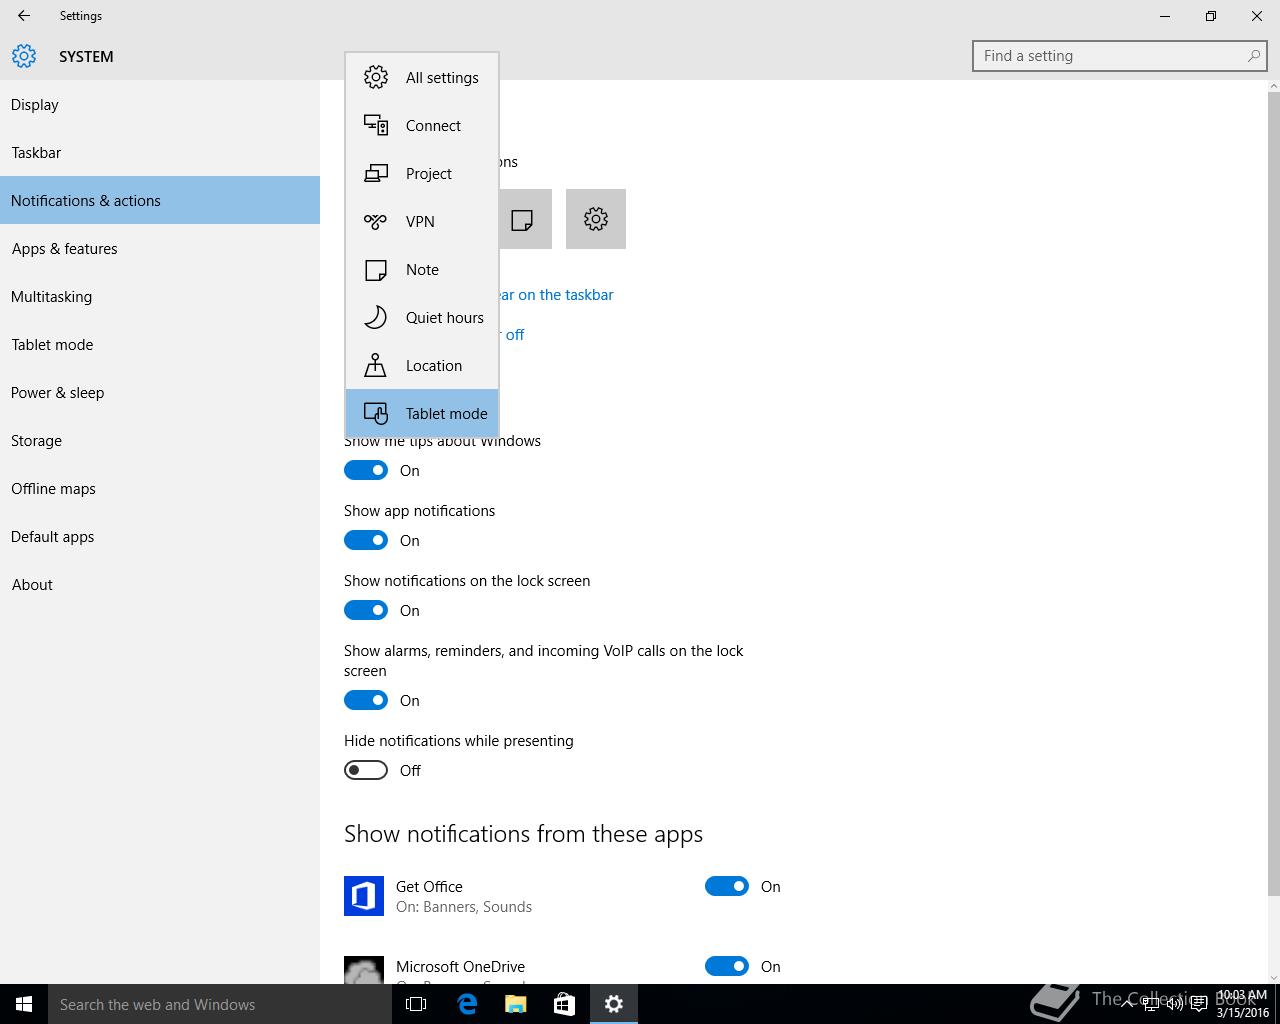
Task: Open Apps & features in the sidebar
Action: pos(160,248)
